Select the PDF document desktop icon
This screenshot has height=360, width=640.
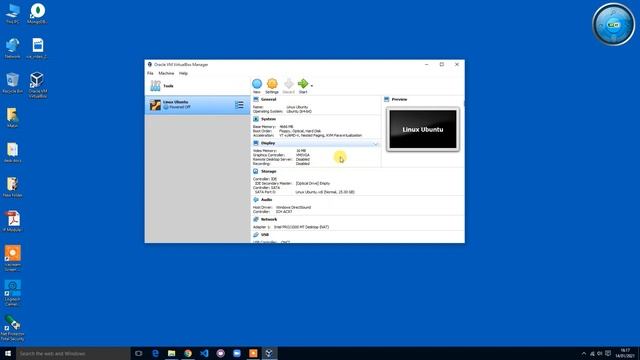pyautogui.click(x=13, y=221)
